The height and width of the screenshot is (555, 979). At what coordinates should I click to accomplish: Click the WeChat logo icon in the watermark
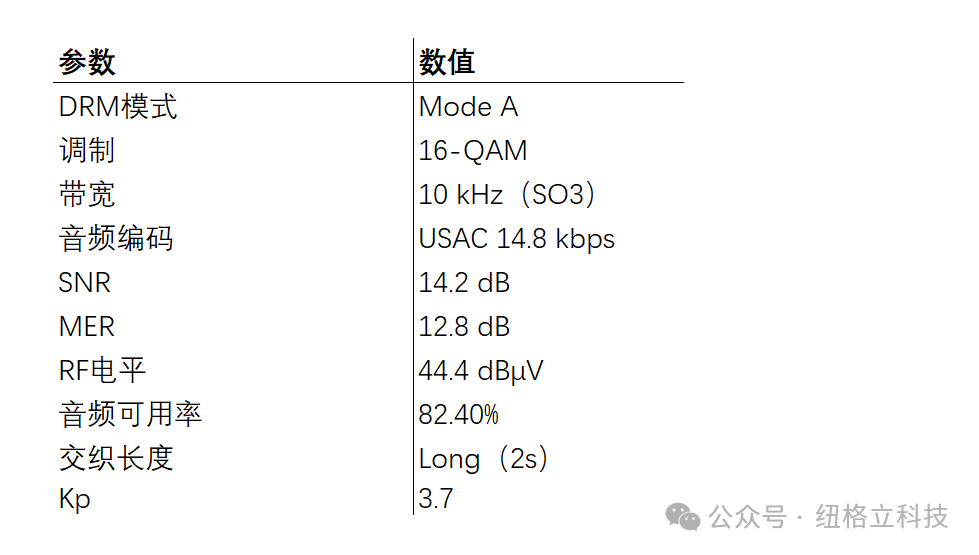coord(685,517)
